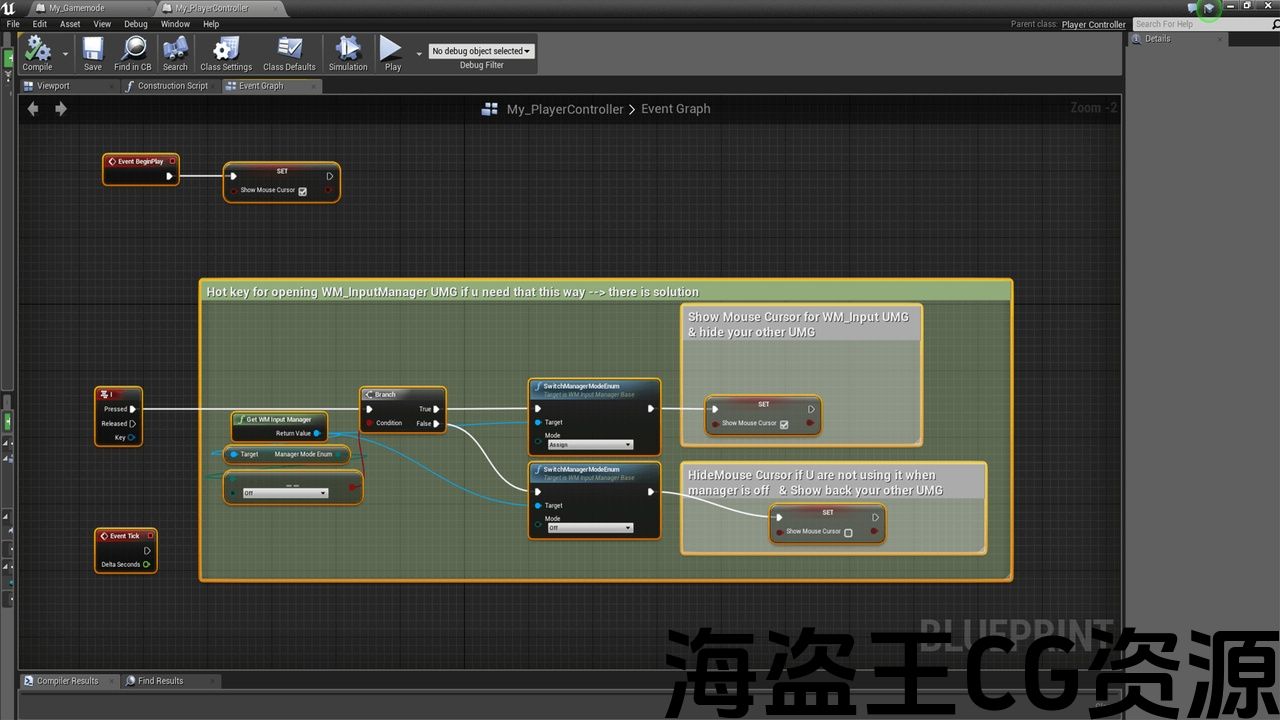Click the Search binoculars icon
The height and width of the screenshot is (720, 1280).
175,51
